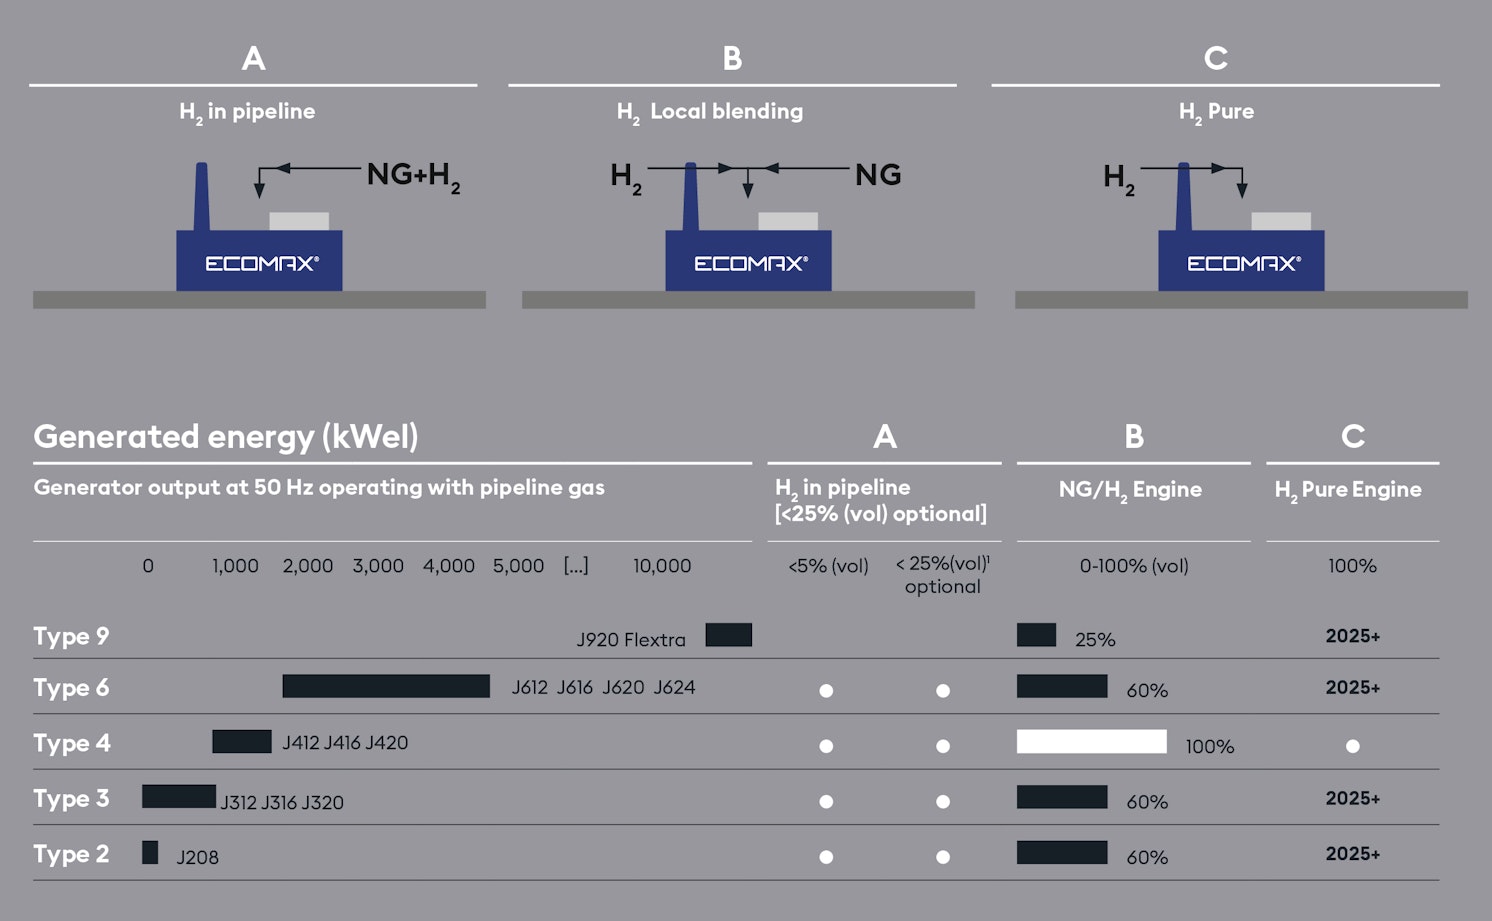This screenshot has width=1492, height=921.
Task: Click the Type 9 row label
Action: point(71,637)
